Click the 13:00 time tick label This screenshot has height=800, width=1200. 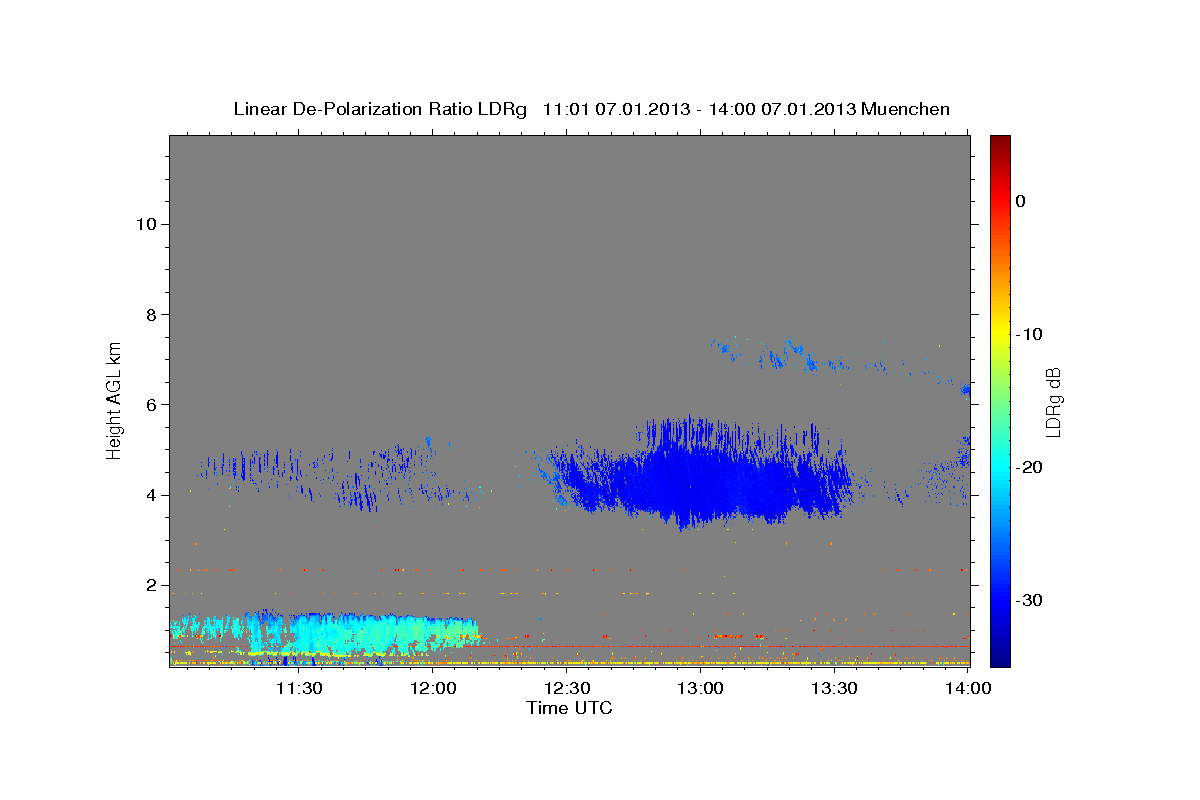click(700, 688)
